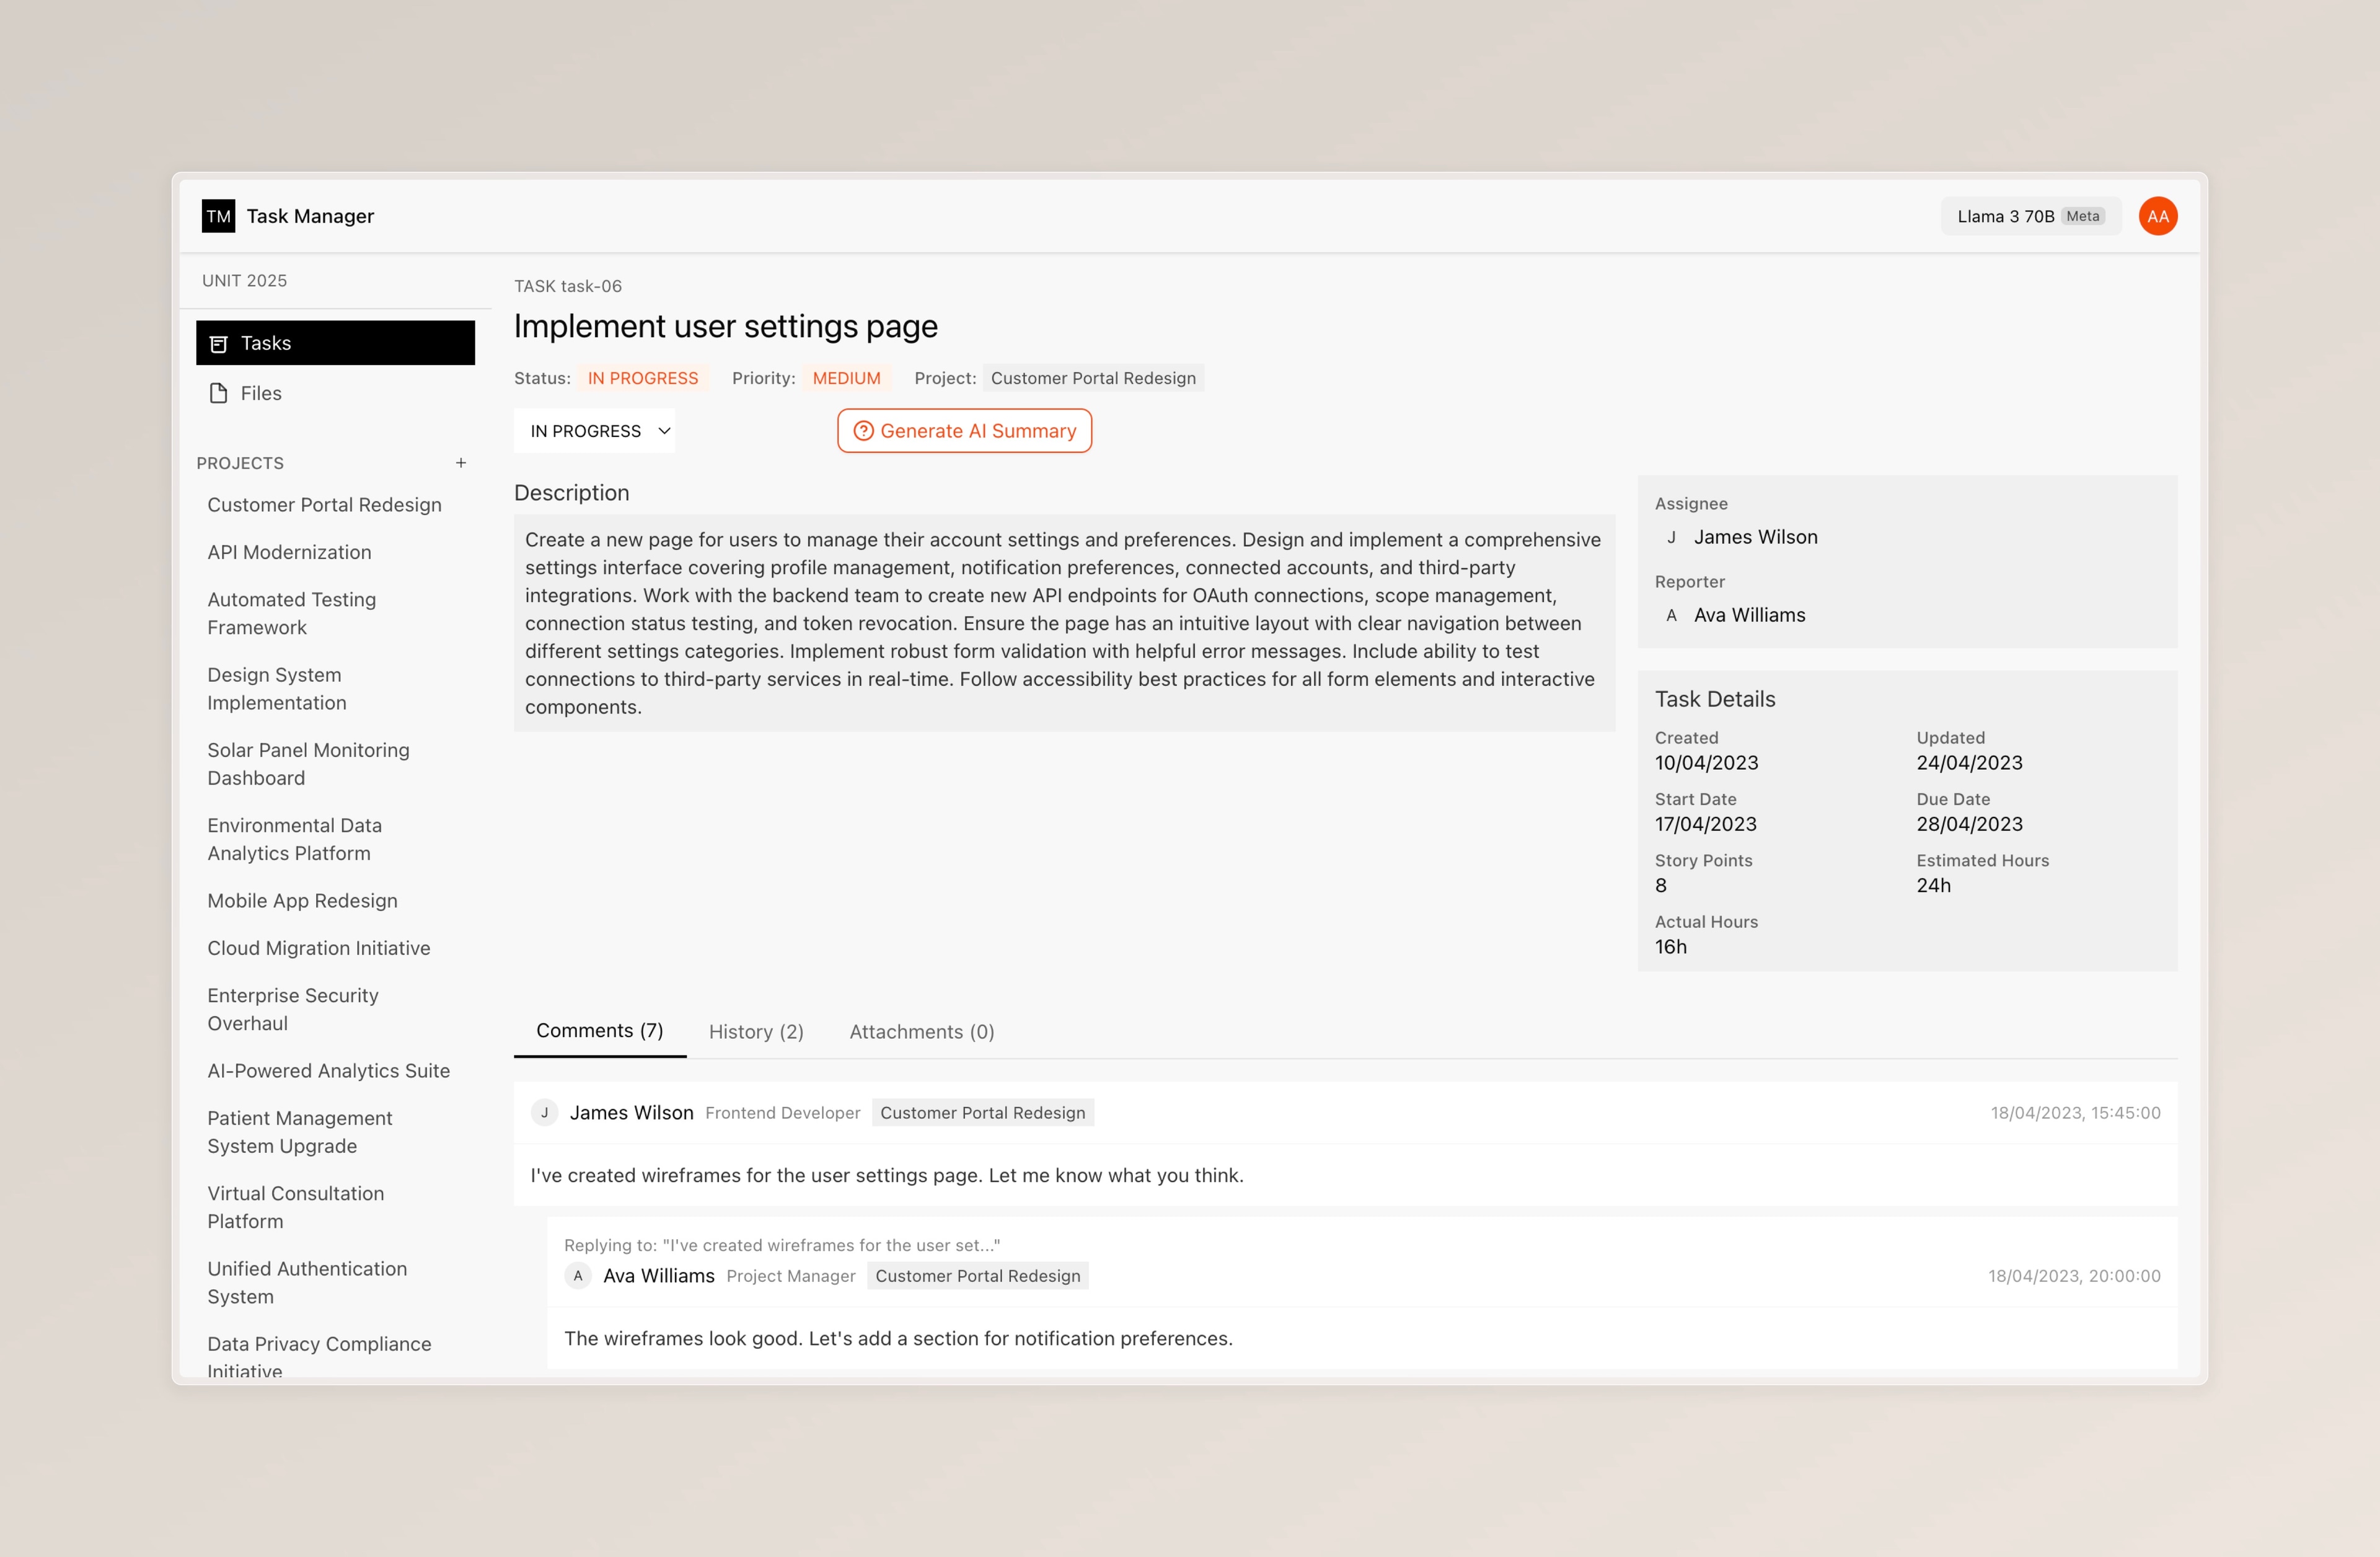Click the James Wilson assignee name
The height and width of the screenshot is (1557, 2380).
[1755, 537]
